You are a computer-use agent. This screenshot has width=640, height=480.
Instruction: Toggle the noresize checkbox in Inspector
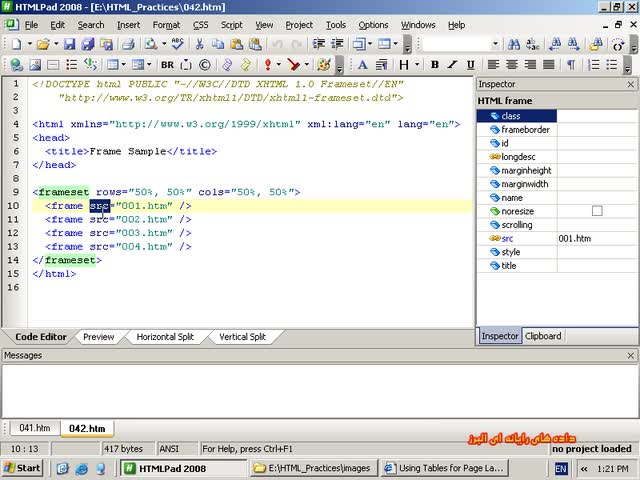pyautogui.click(x=597, y=211)
